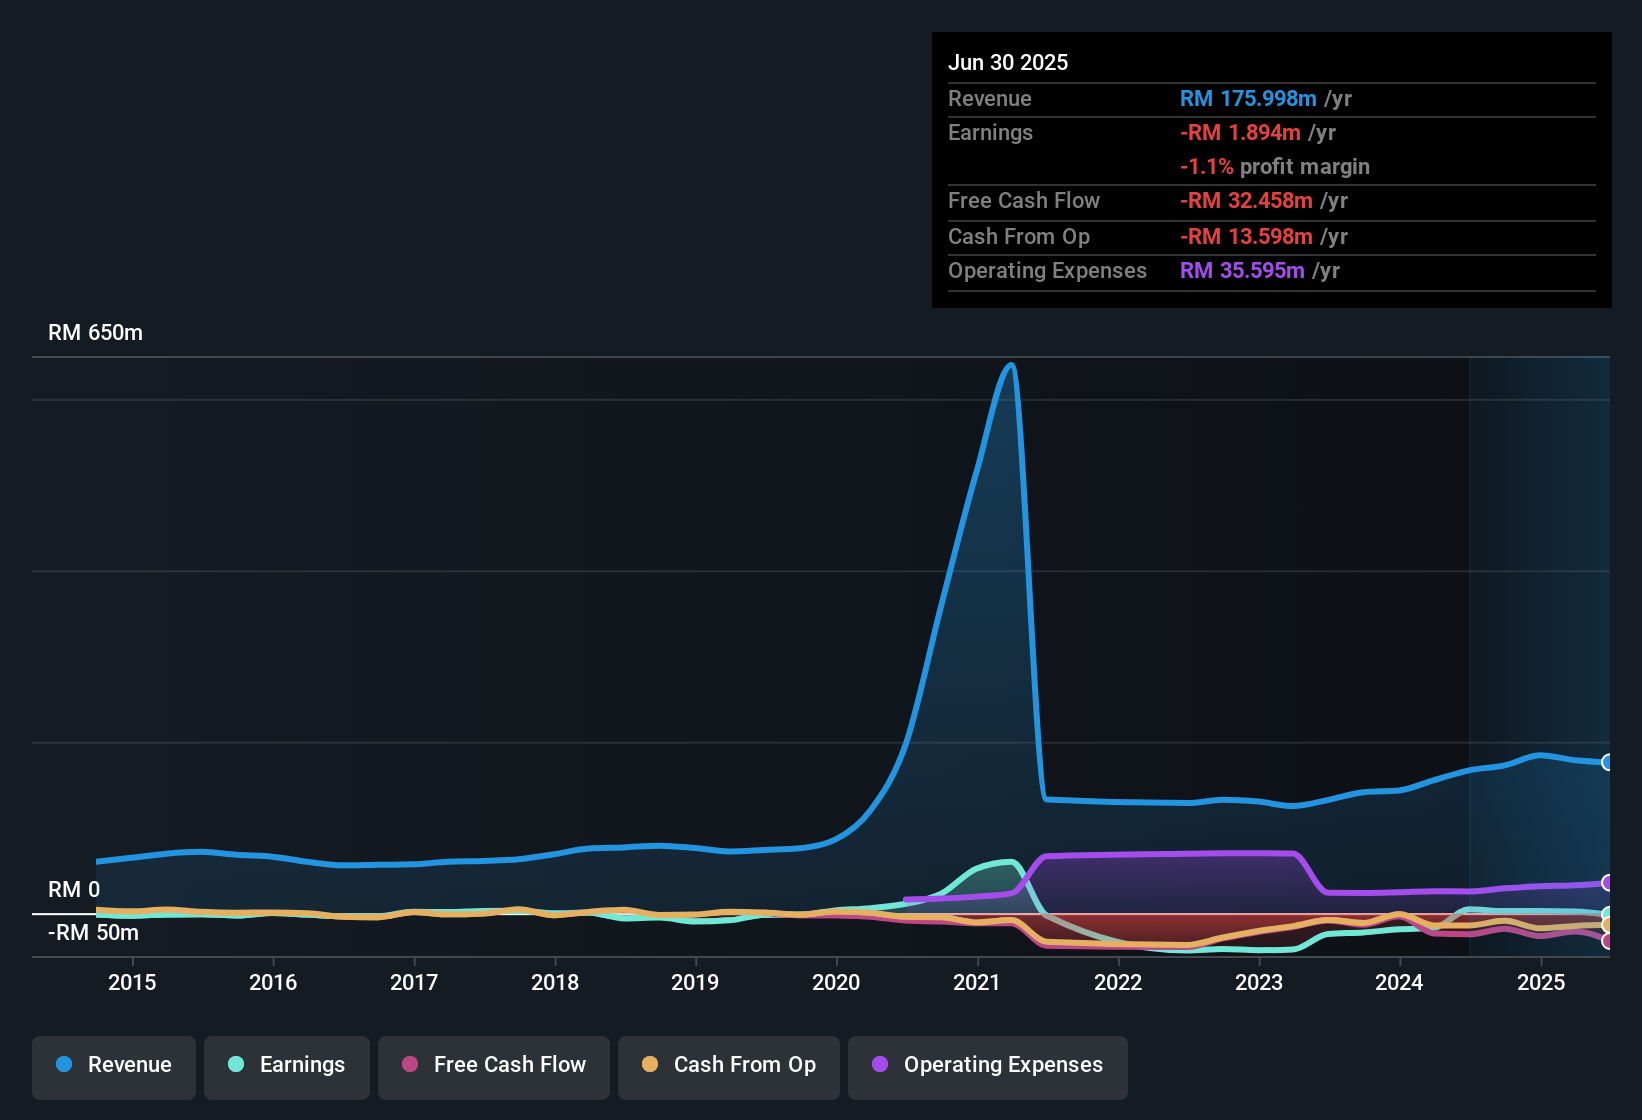Click the Jun 30 2025 tooltip date

pyautogui.click(x=1008, y=62)
